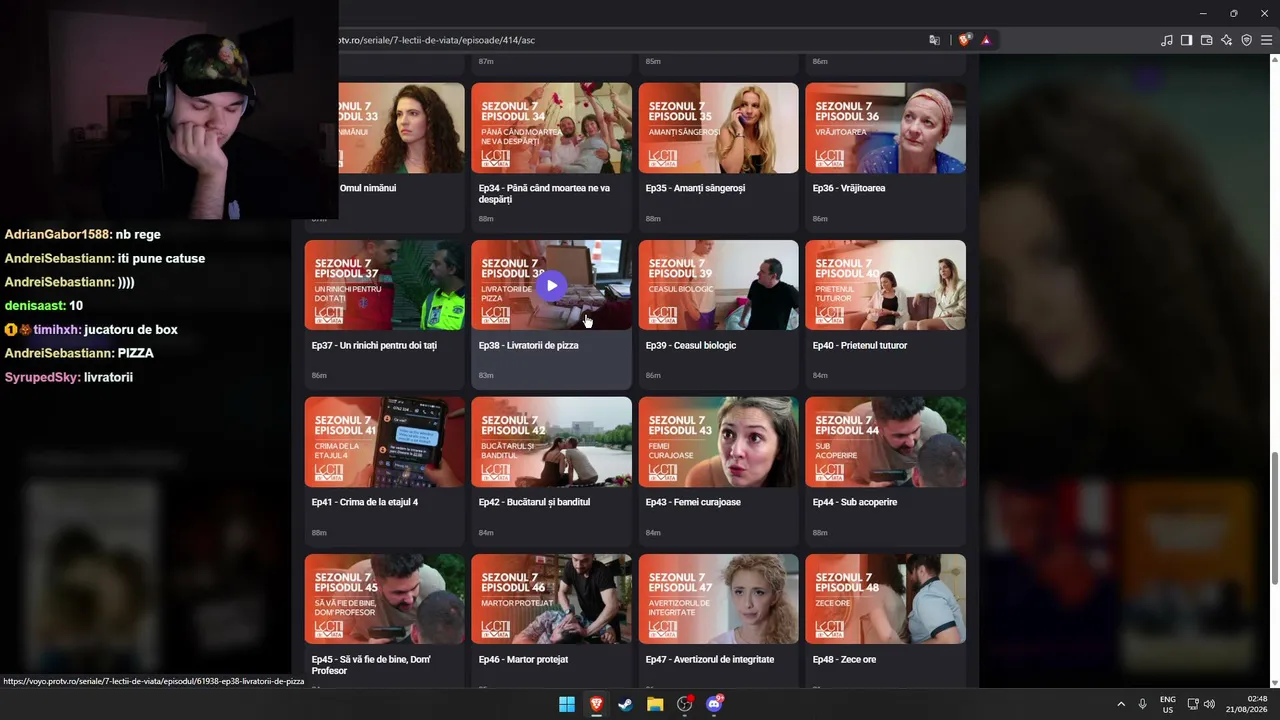Viewport: 1280px width, 720px height.
Task: Open Episode 36 Vrăjitoarea thumbnail
Action: 885,128
